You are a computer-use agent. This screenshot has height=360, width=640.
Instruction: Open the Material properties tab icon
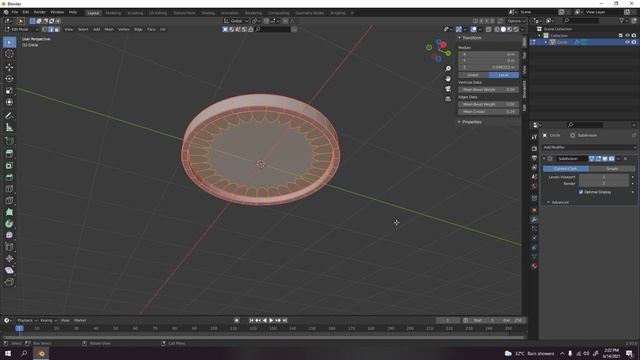pos(534,266)
